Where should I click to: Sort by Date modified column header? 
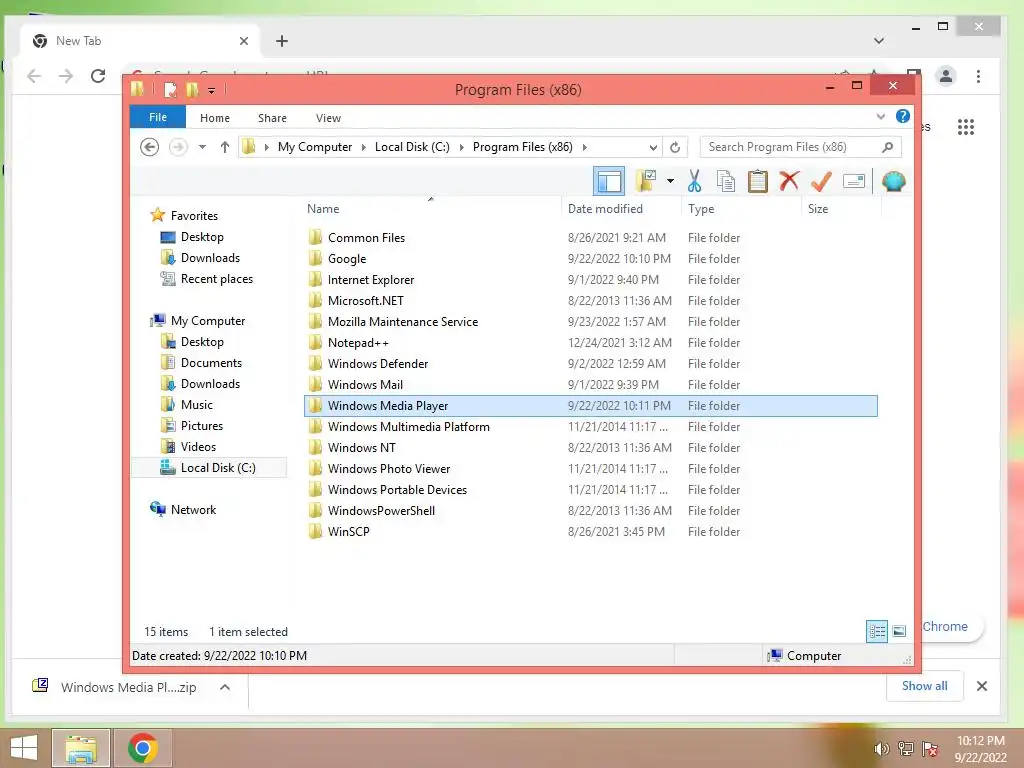point(620,208)
